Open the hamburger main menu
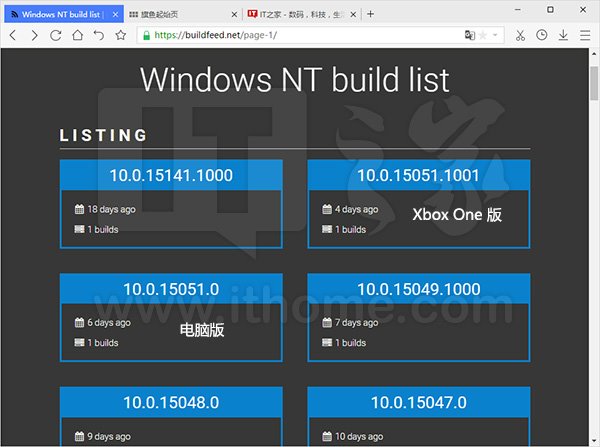Screen dimensions: 600x447 click(x=586, y=35)
